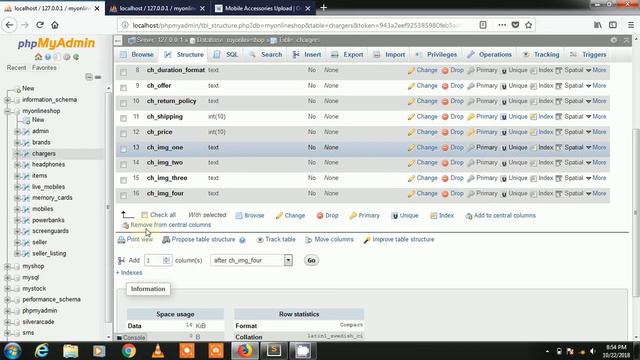Open More dropdown for ch_img_four row
640x360 pixels.
coord(596,193)
